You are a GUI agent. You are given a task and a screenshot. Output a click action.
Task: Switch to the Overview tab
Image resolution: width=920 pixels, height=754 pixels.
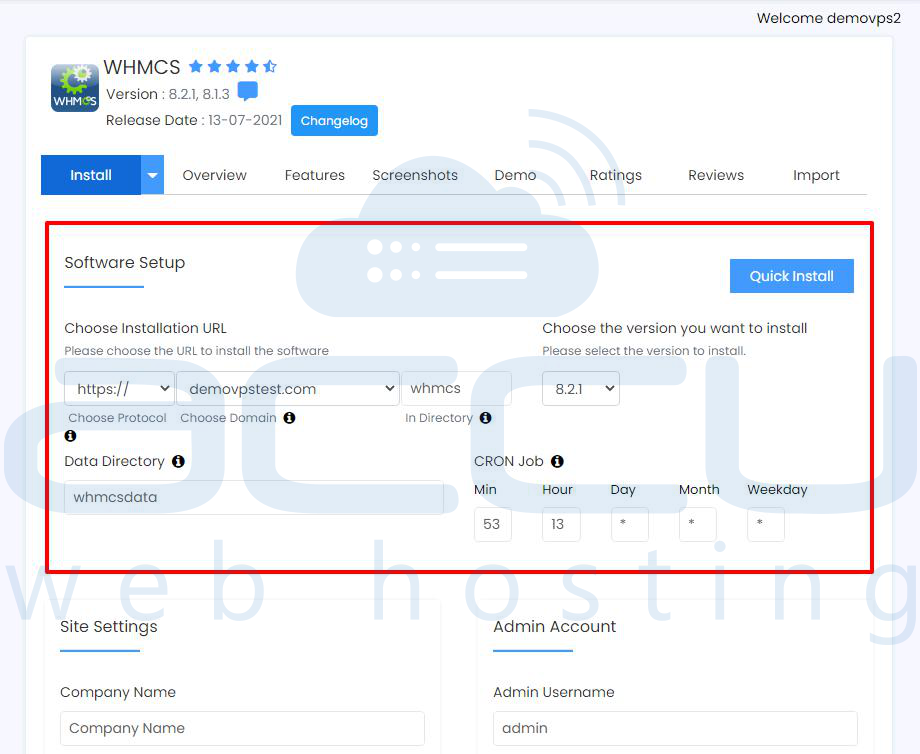215,175
